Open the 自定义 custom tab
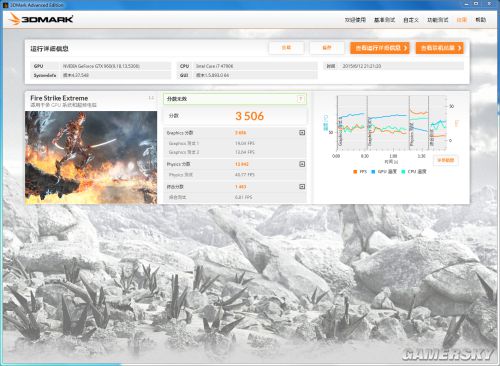500x366 pixels. (411, 20)
